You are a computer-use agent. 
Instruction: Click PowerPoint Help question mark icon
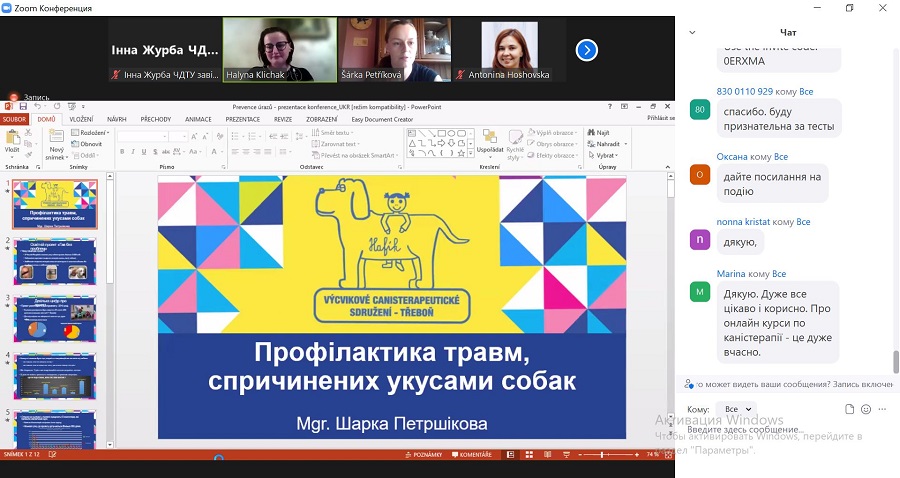610,107
